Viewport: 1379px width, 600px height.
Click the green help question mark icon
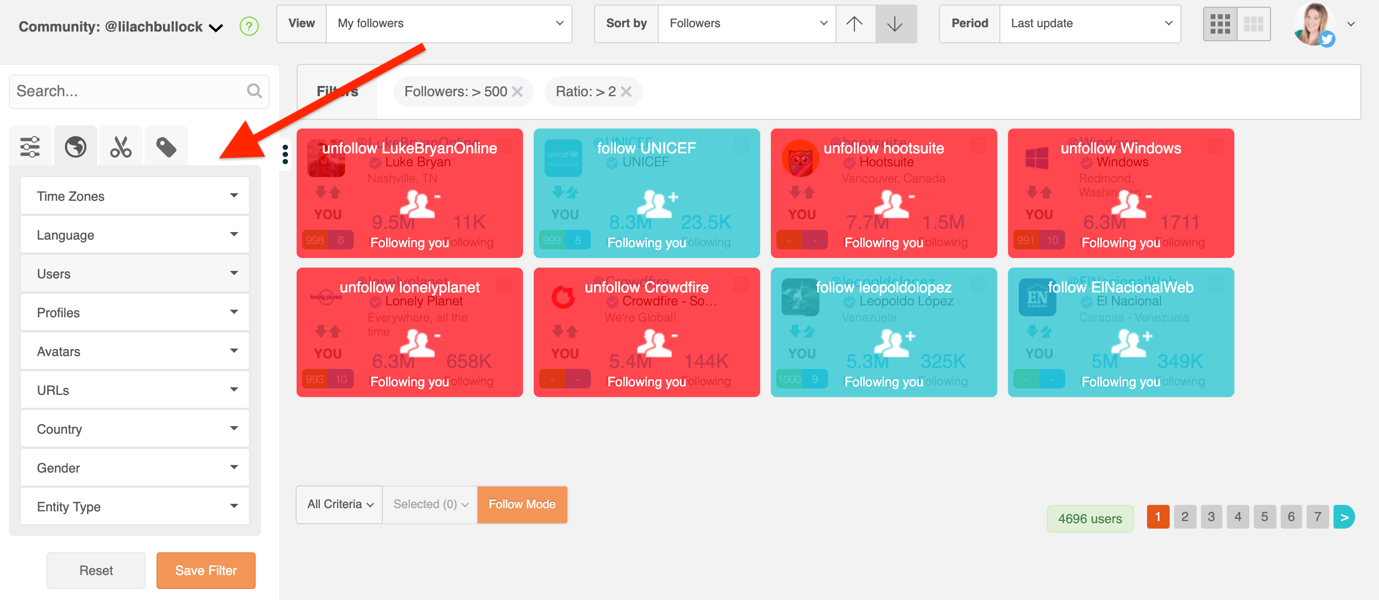(249, 27)
